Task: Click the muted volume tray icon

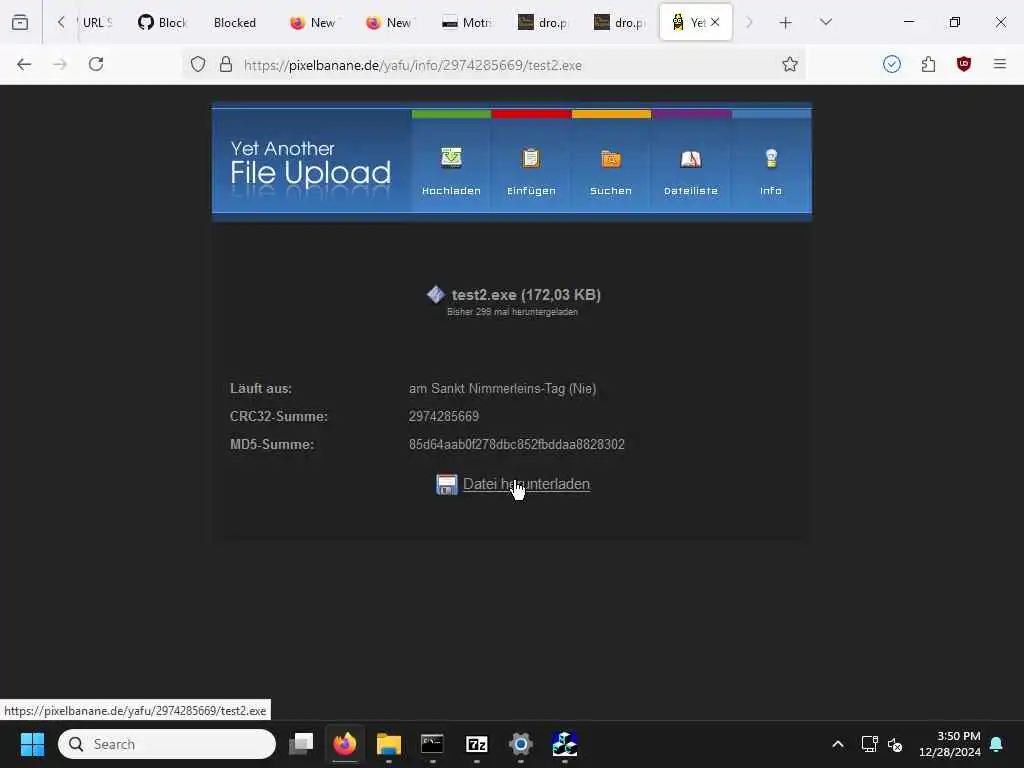Action: tap(895, 744)
